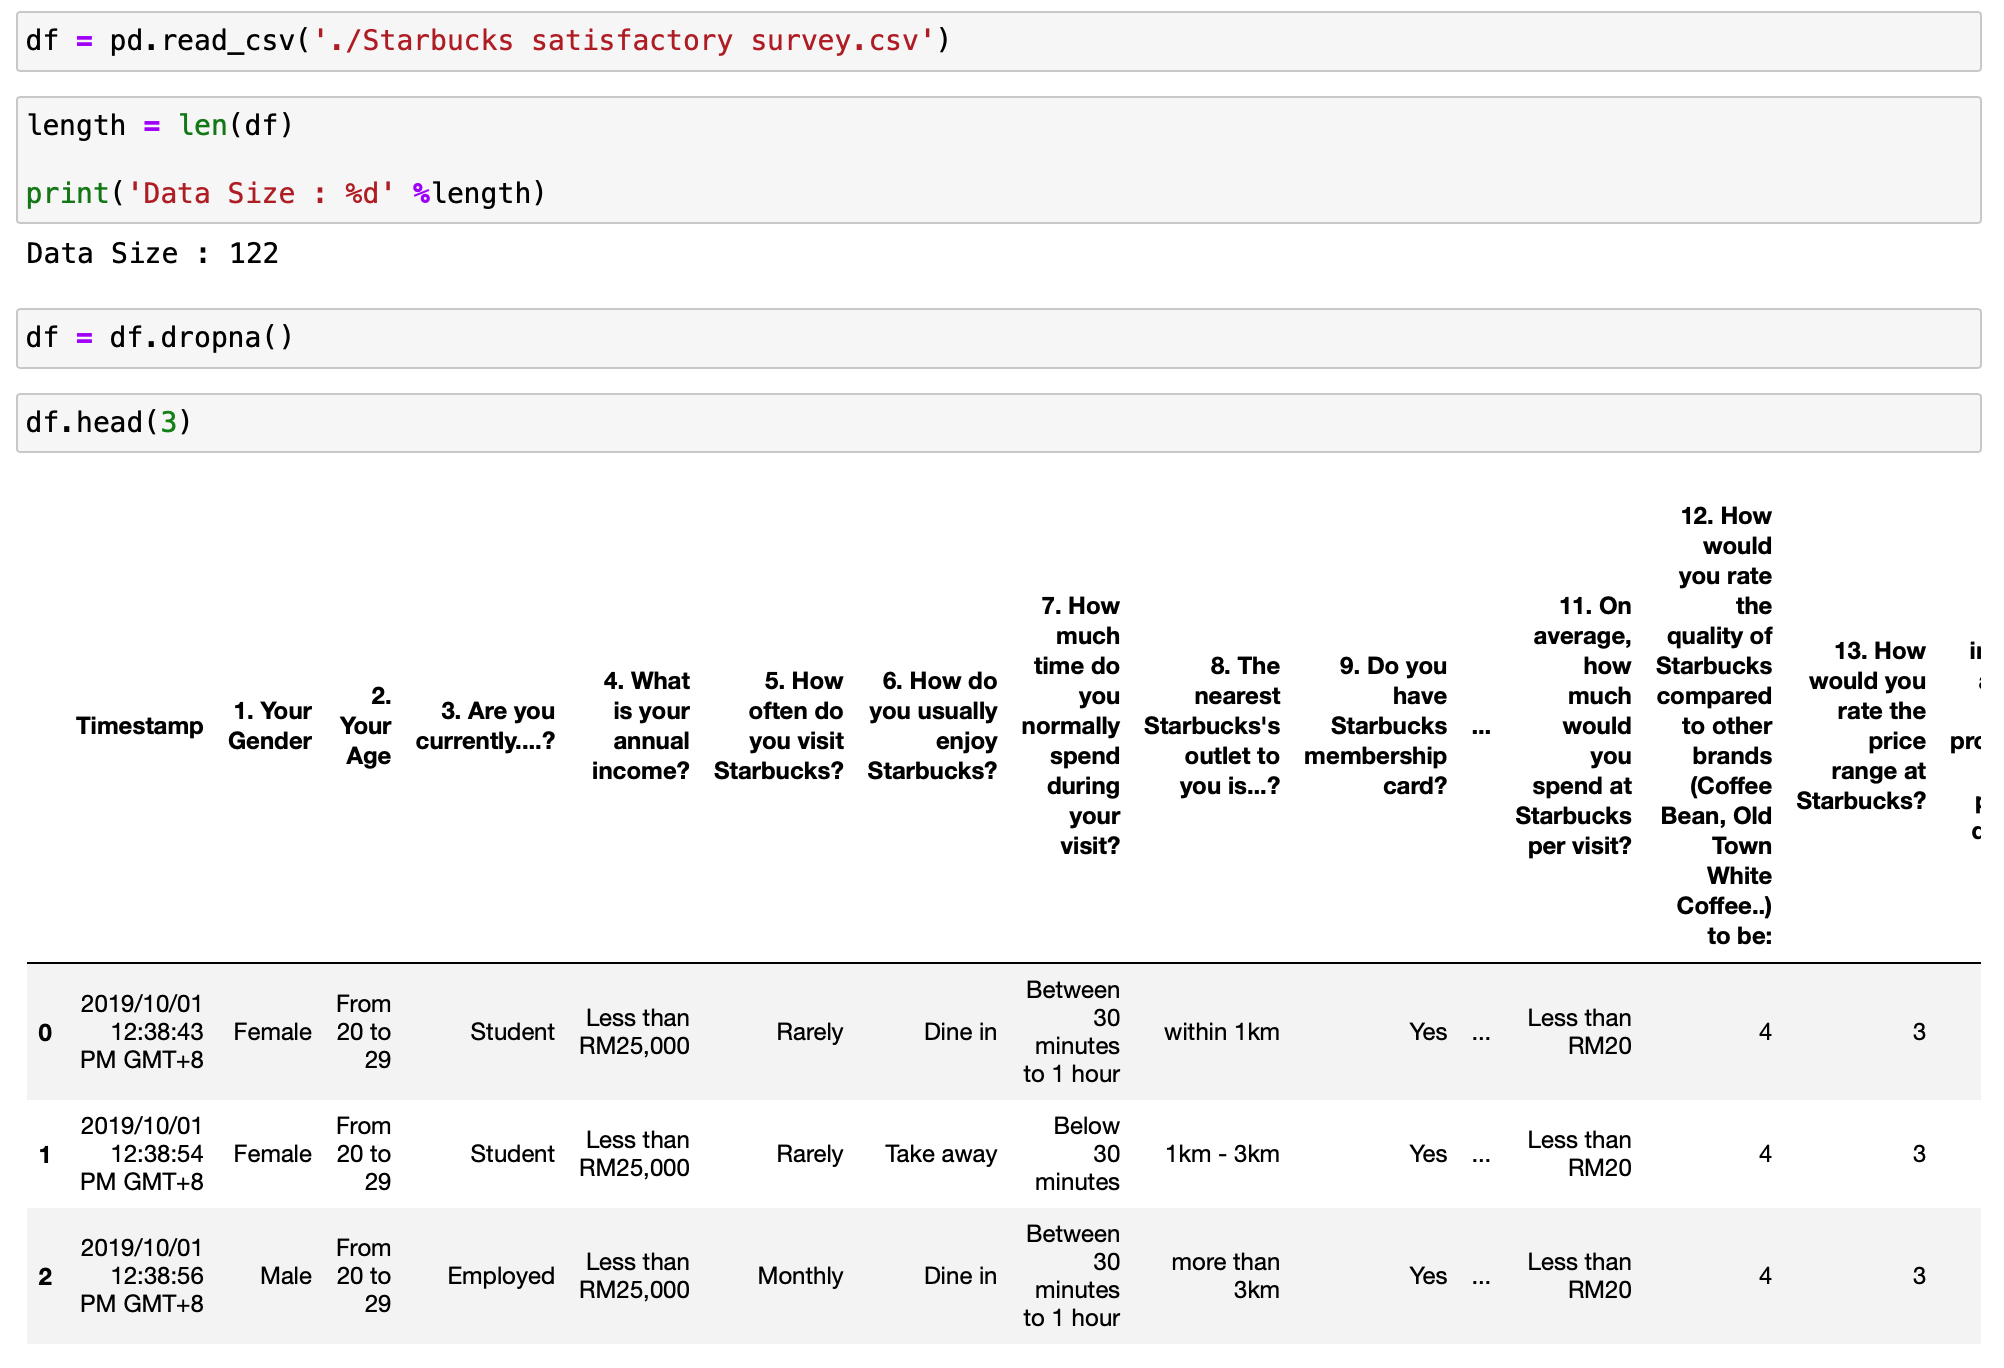The width and height of the screenshot is (2004, 1368).
Task: Click the annual income column header
Action: (641, 726)
